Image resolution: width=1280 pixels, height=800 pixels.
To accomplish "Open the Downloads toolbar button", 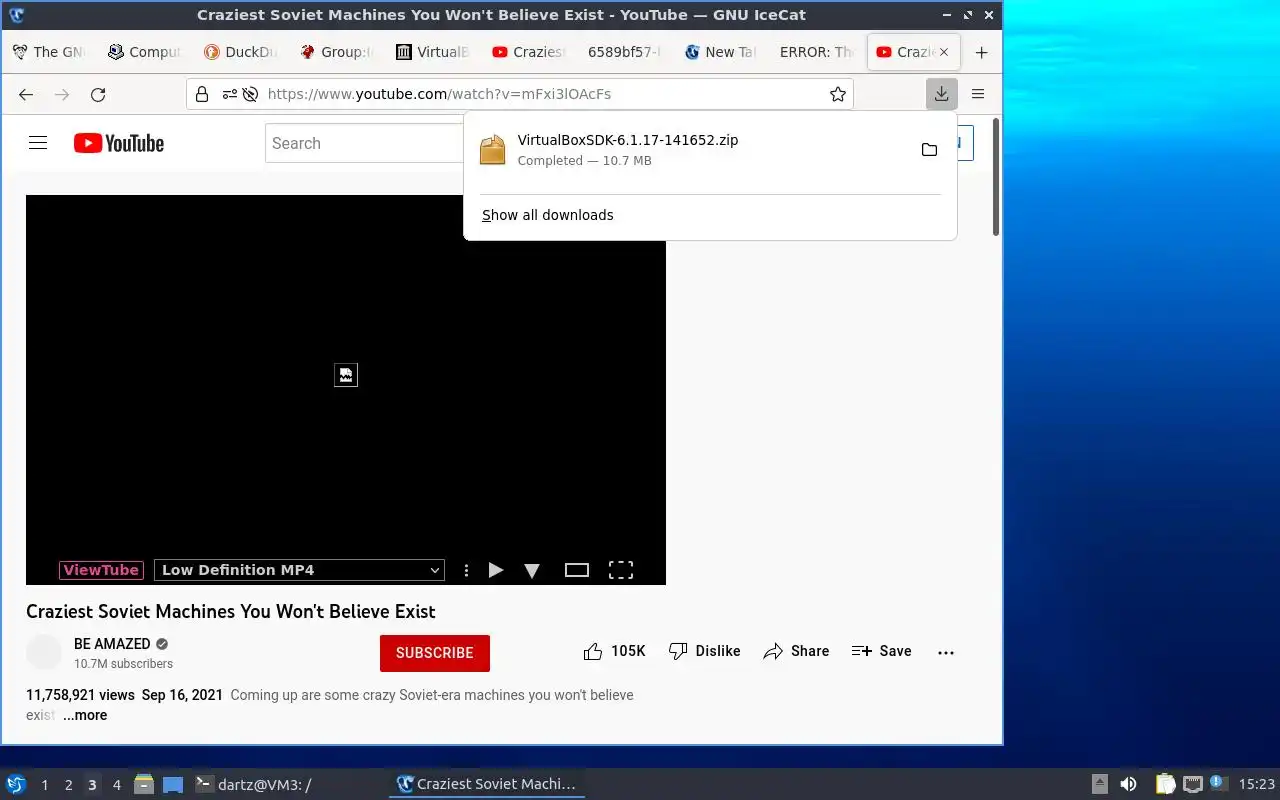I will [x=941, y=94].
